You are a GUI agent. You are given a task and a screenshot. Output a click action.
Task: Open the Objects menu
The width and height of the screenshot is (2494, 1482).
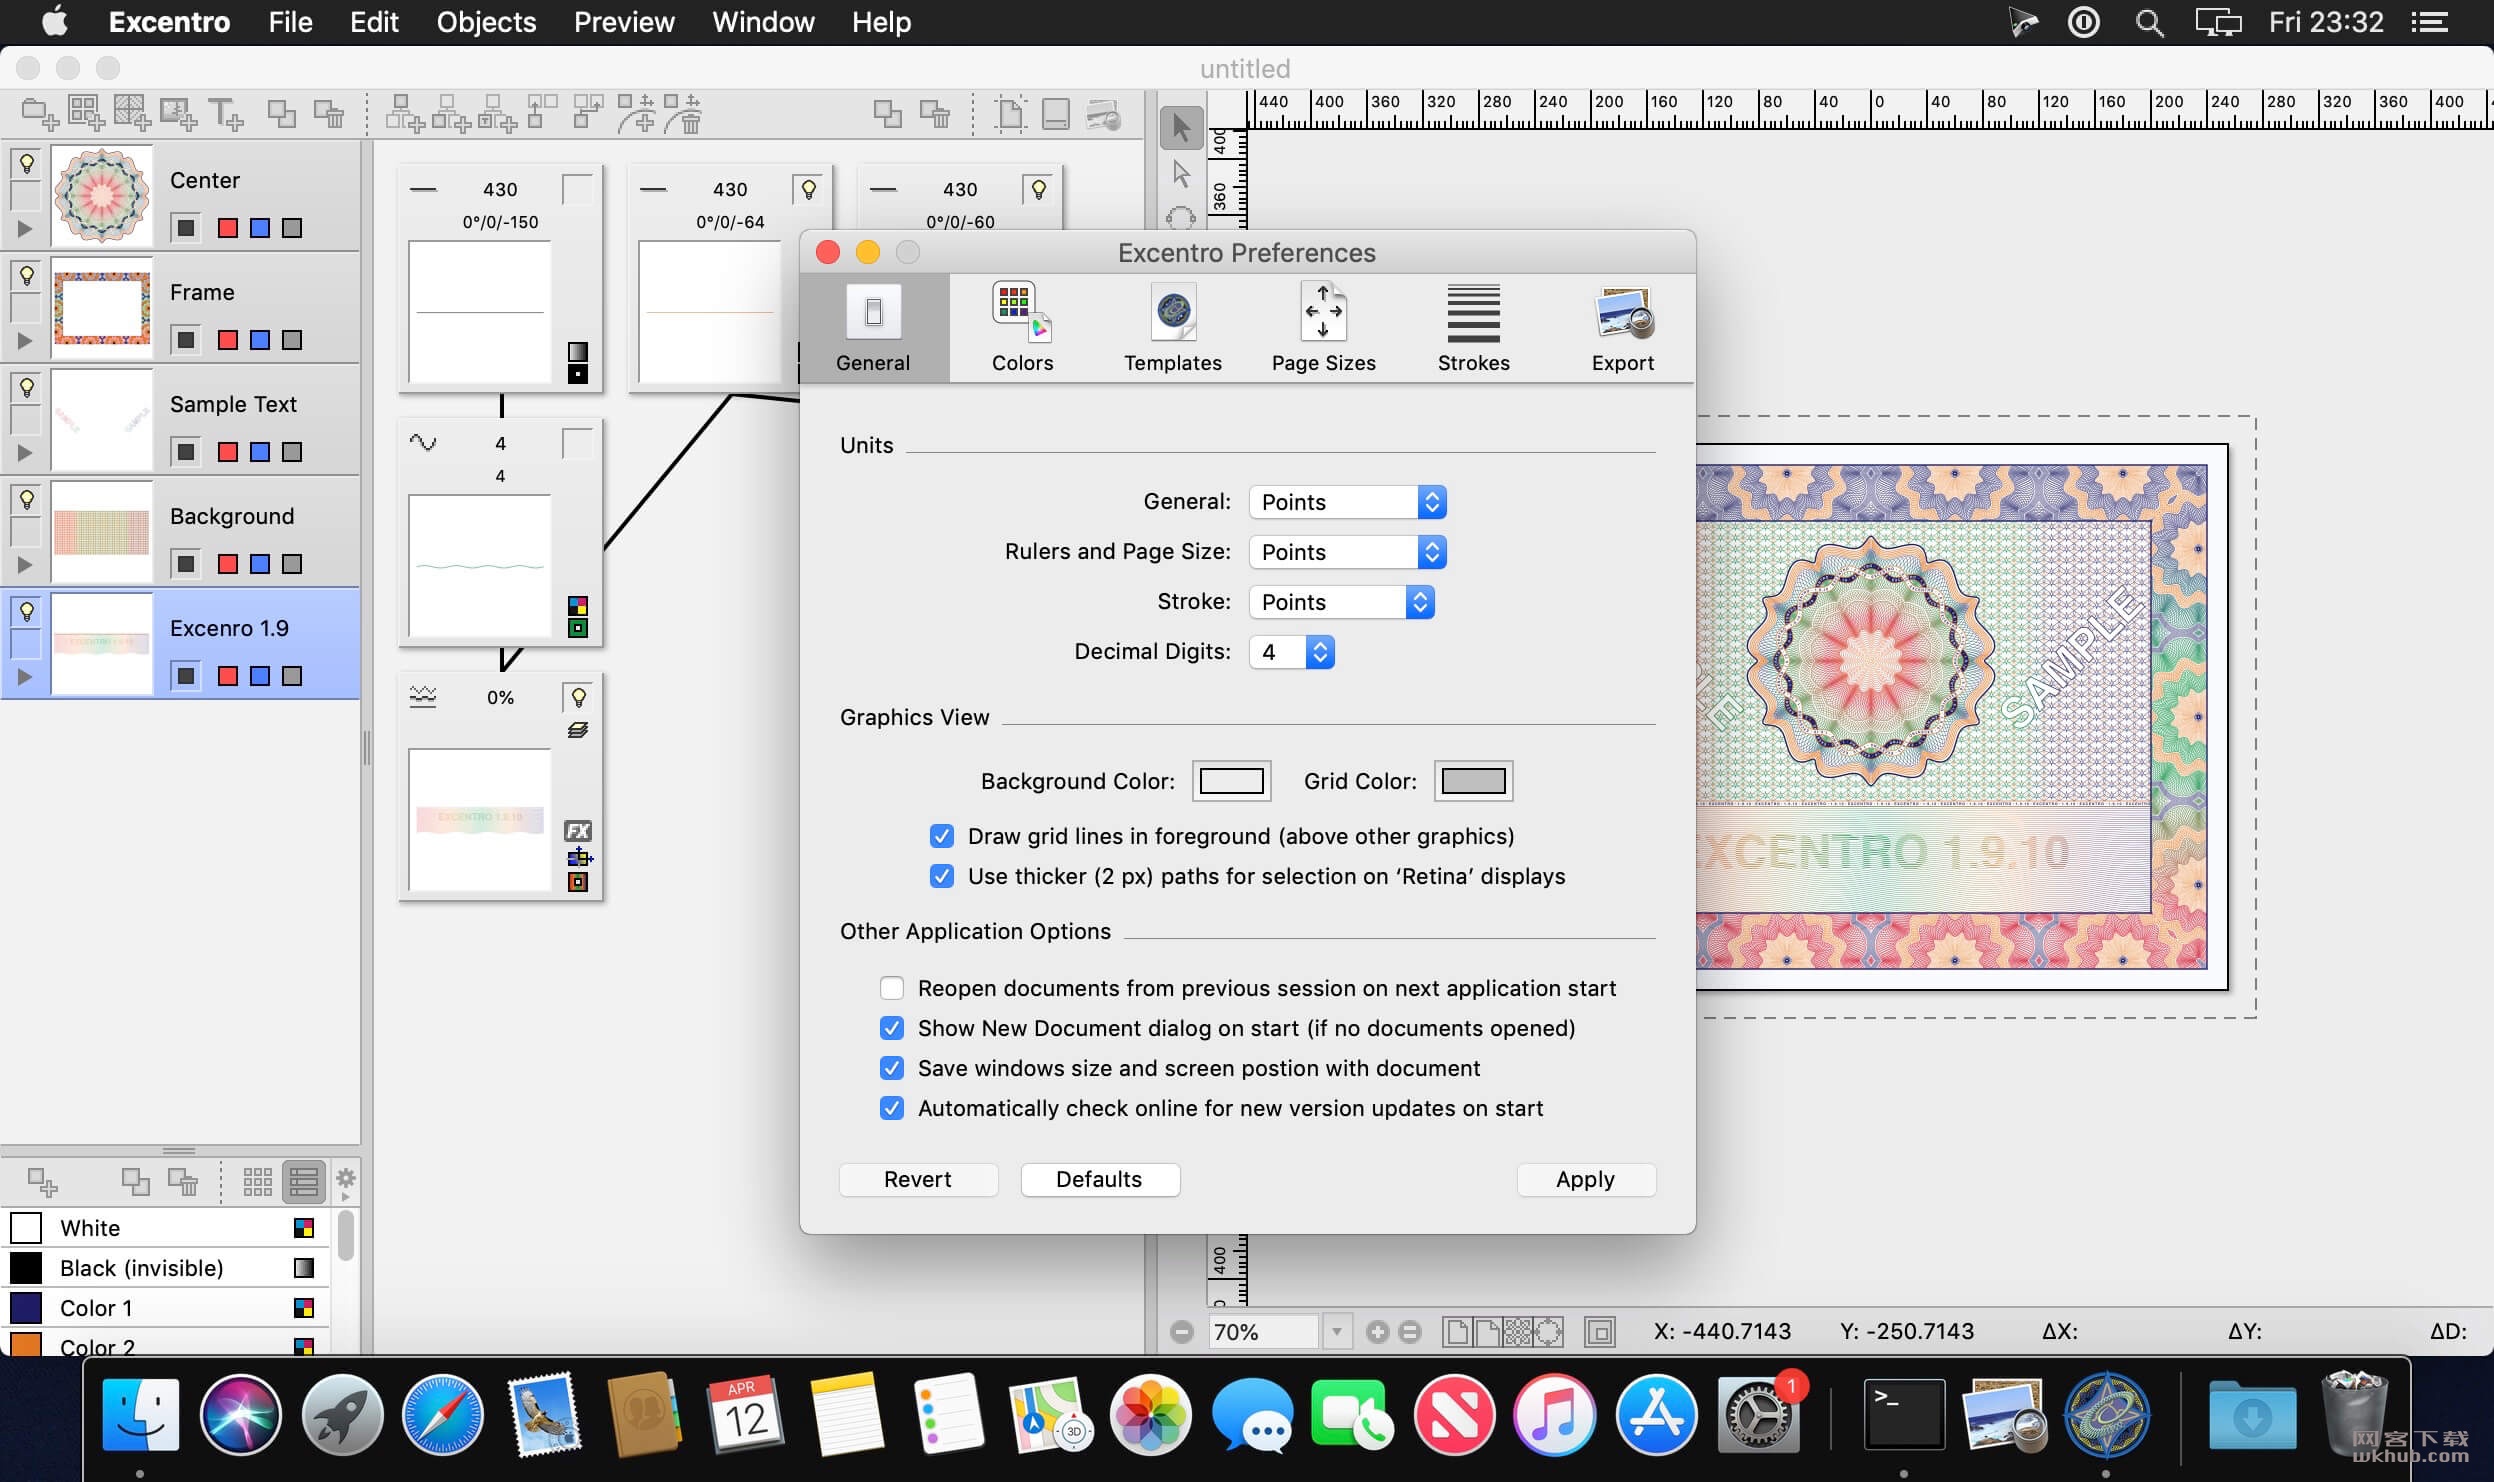click(486, 22)
